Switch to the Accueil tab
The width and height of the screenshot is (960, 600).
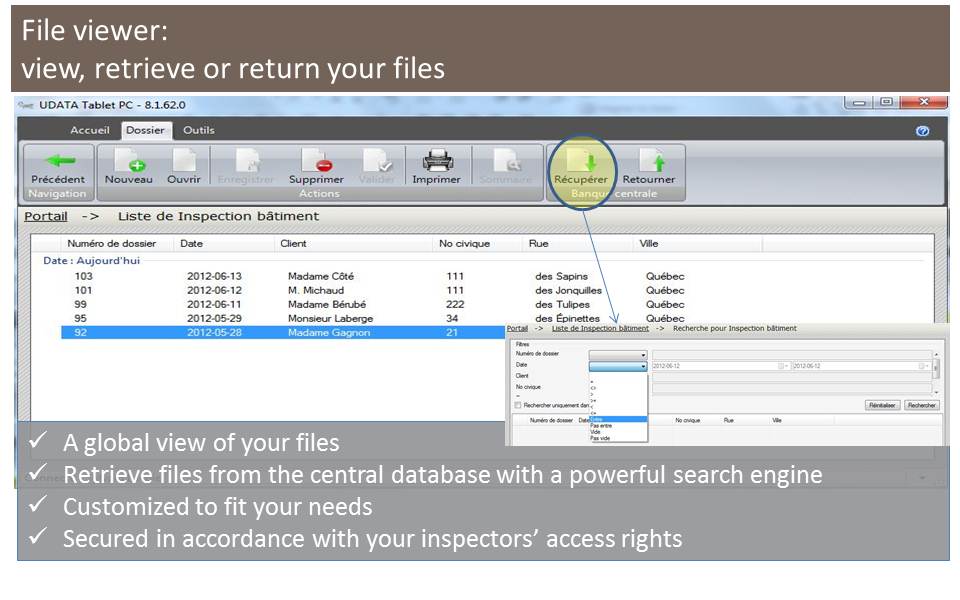[x=90, y=130]
